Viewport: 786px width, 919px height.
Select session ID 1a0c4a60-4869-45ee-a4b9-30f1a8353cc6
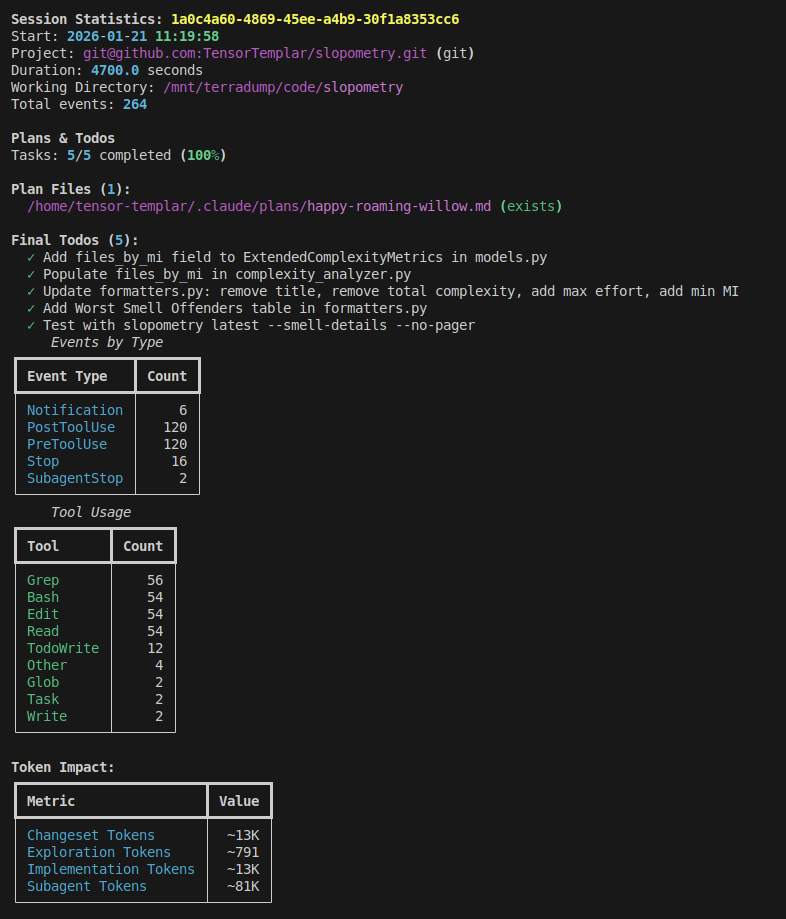pos(315,19)
